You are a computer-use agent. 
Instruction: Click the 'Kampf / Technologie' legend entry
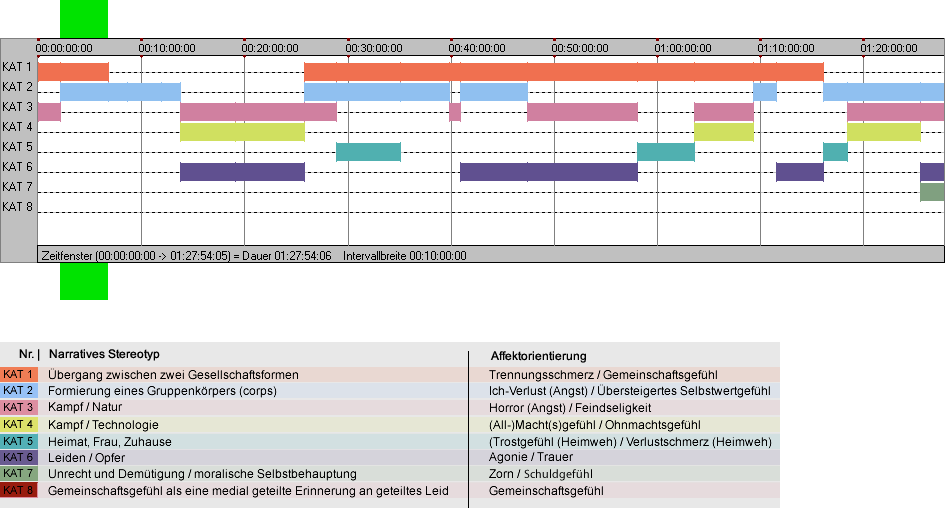[103, 424]
